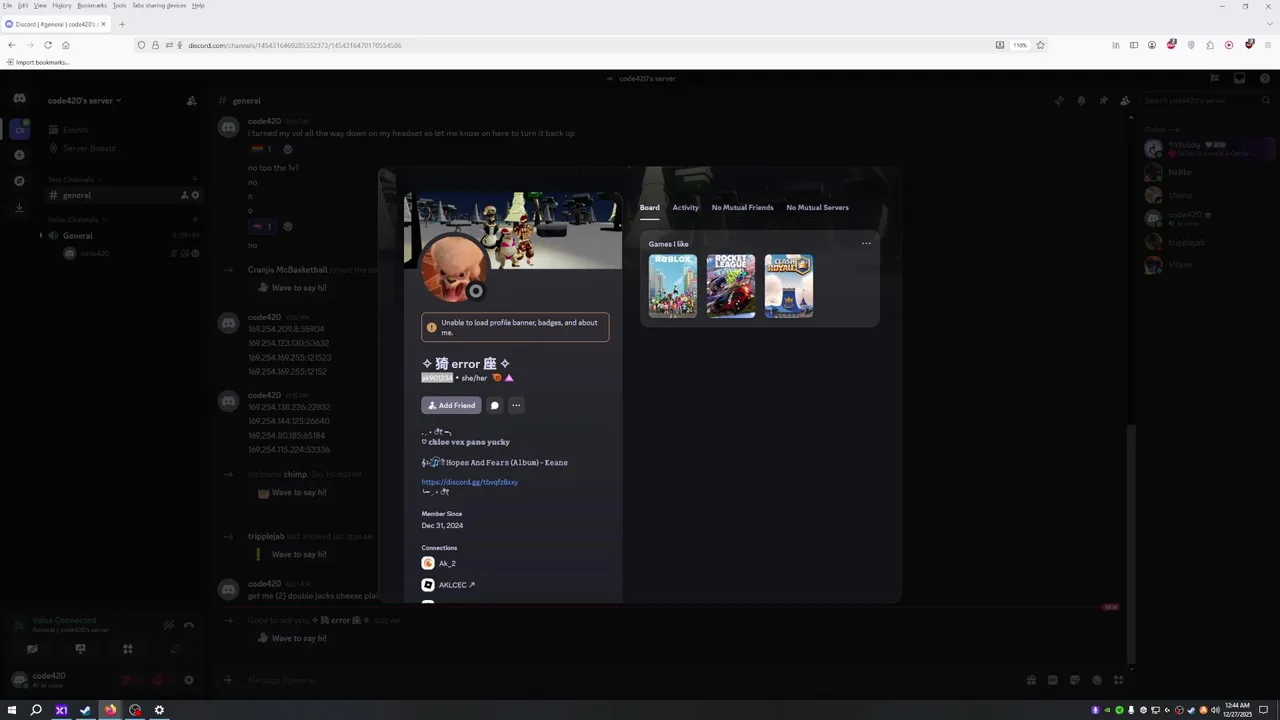This screenshot has width=1280, height=720.
Task: Open the profile more-options ellipsis button
Action: [516, 405]
